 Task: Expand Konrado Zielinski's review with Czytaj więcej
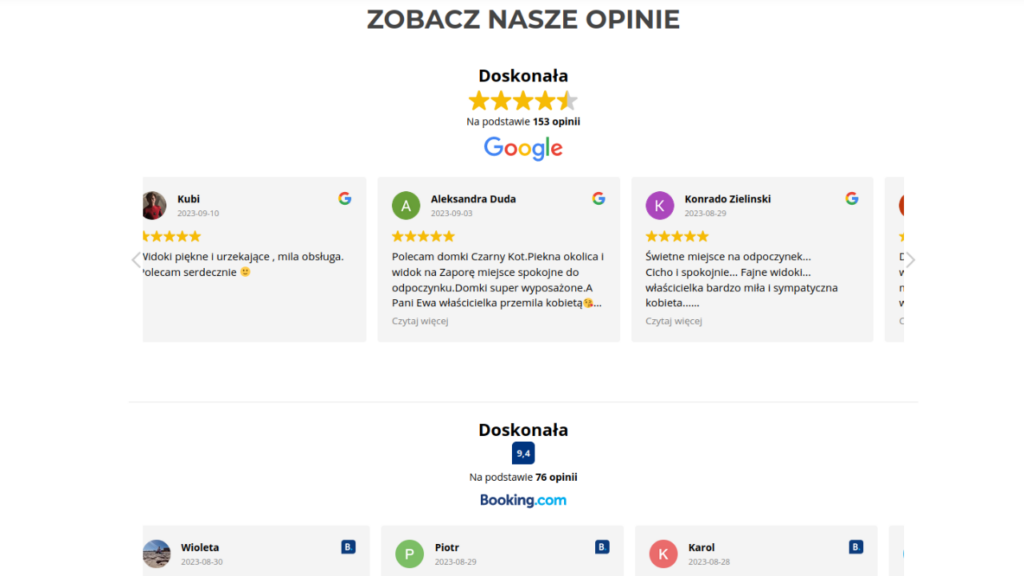point(676,321)
